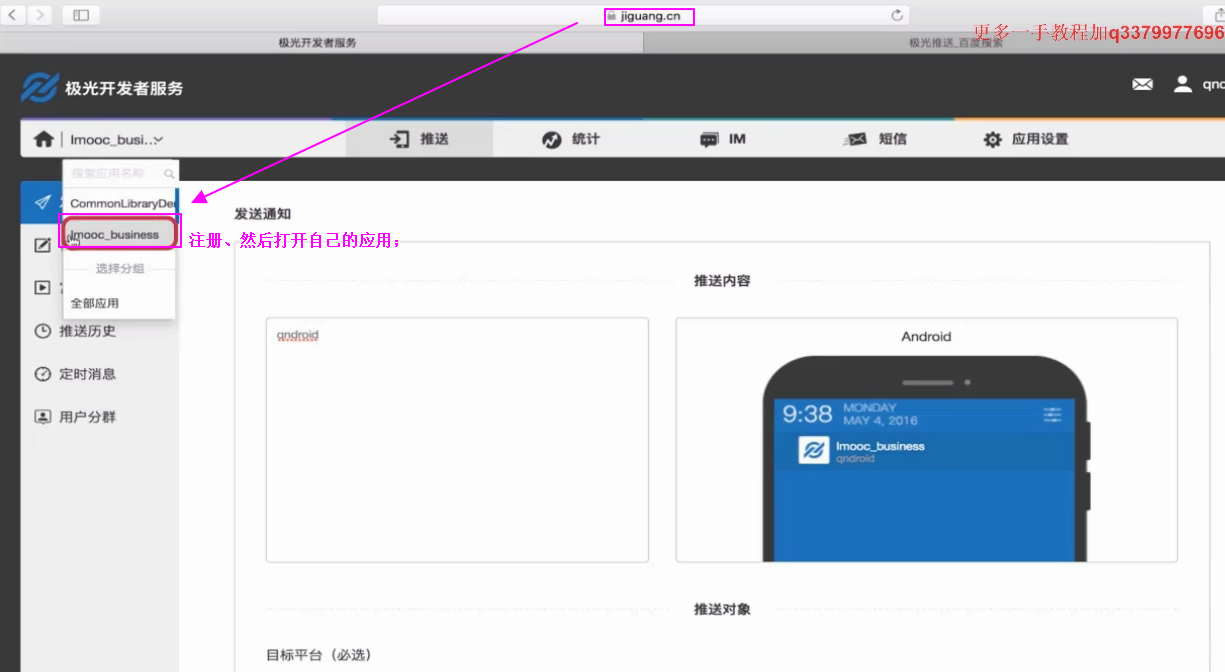Click the 短信 flying envelope icon
Image resolution: width=1225 pixels, height=672 pixels.
[x=855, y=140]
